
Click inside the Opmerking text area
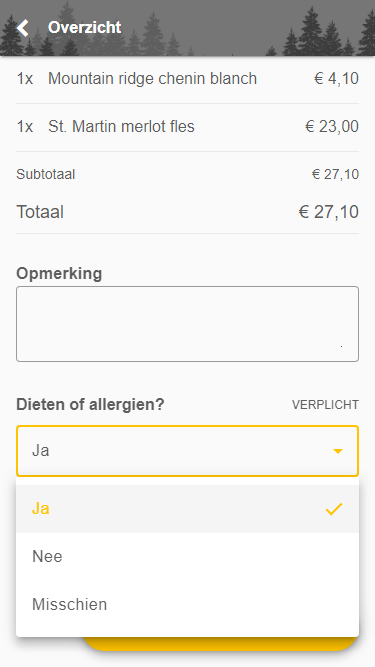tap(188, 324)
